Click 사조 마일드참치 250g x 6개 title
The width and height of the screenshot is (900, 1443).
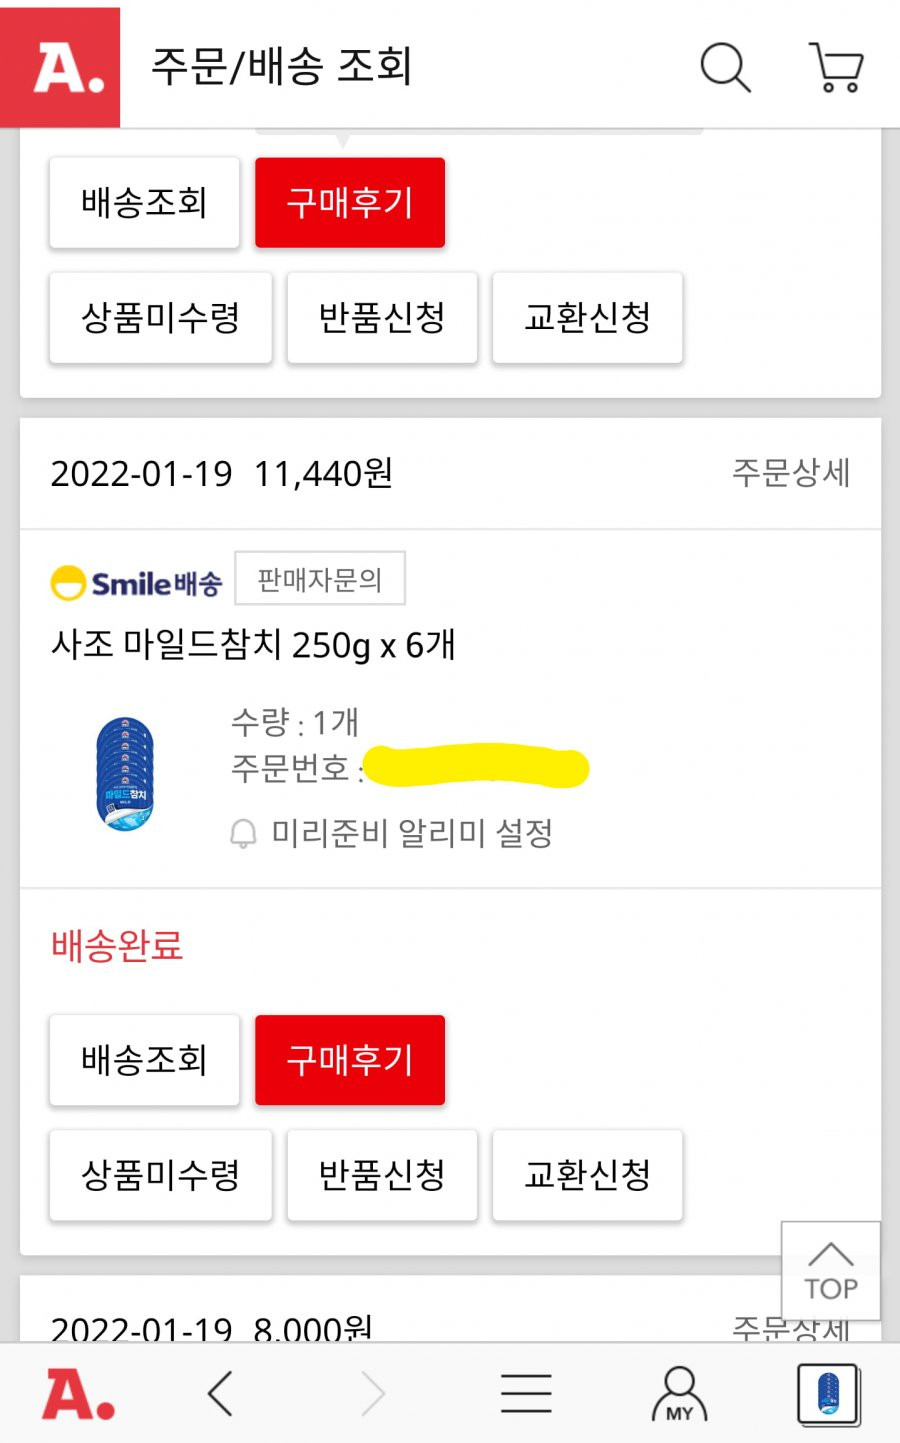(253, 646)
